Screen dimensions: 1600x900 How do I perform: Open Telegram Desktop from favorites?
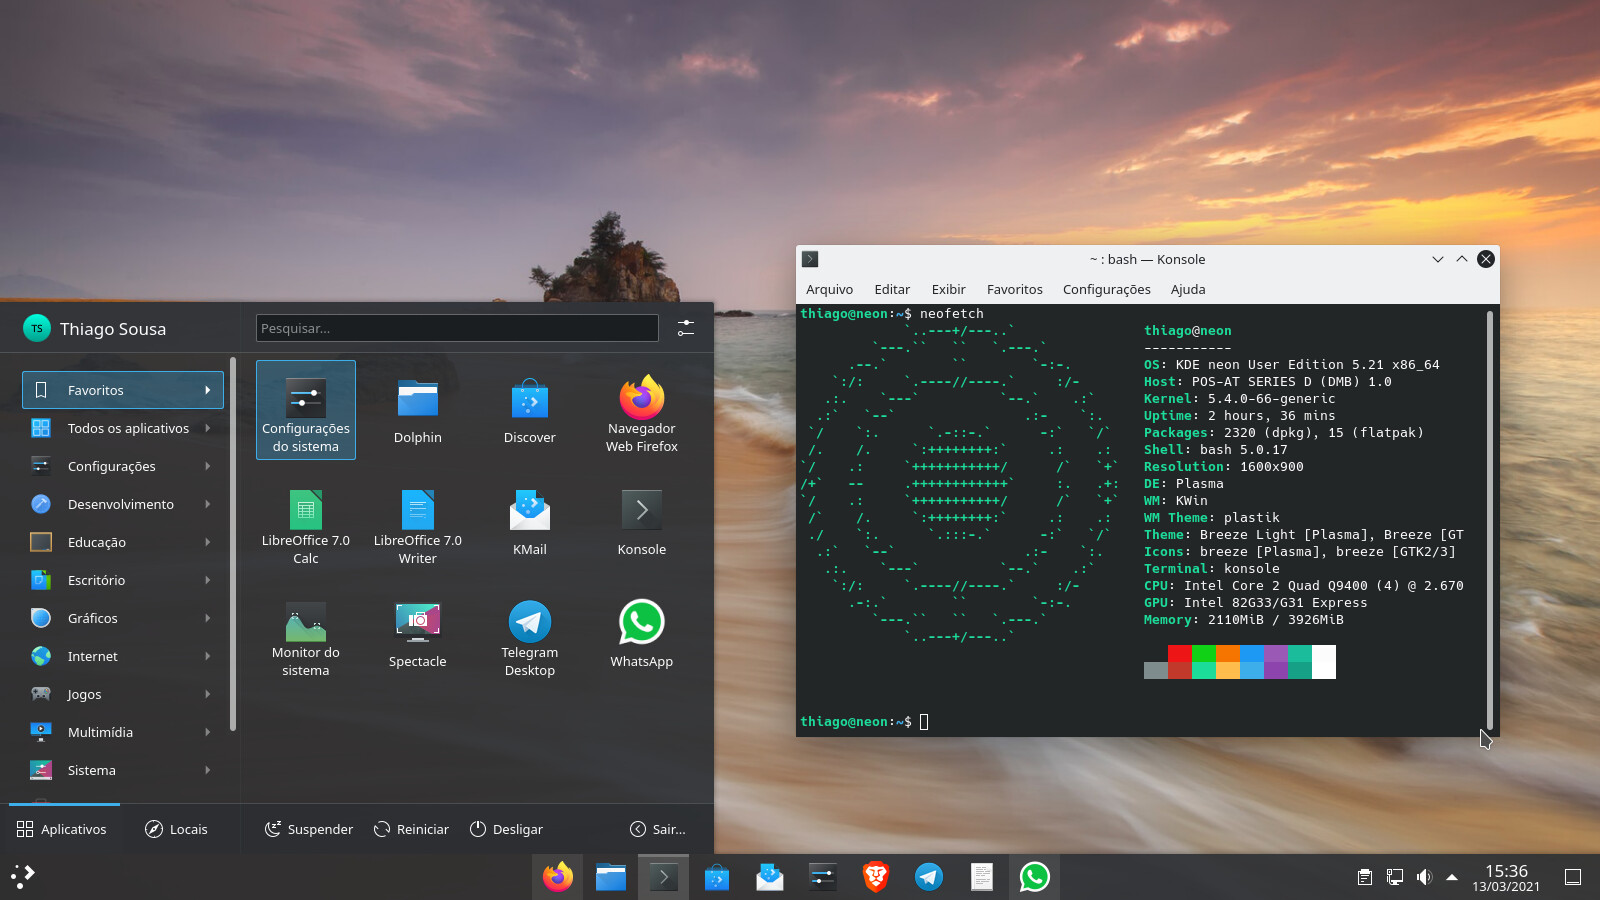coord(530,634)
